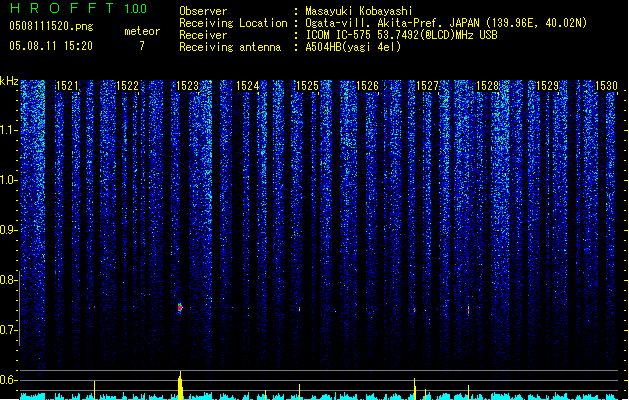Click the meteor count value 7
Screen dimensions: 629x400
[x=142, y=46]
